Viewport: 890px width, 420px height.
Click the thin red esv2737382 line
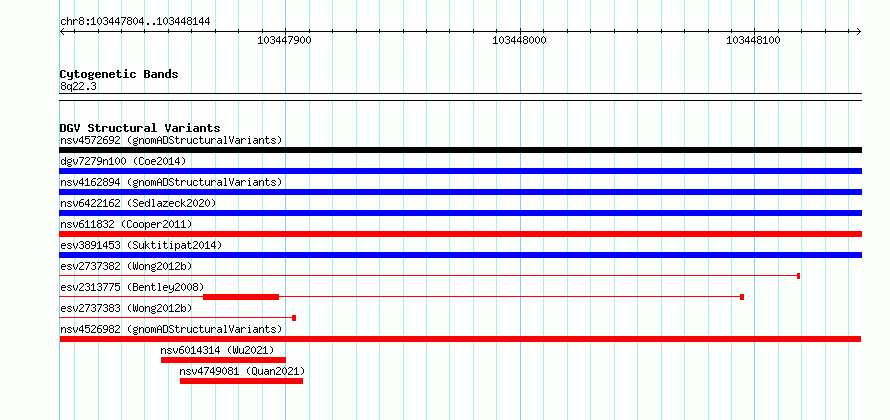point(429,276)
